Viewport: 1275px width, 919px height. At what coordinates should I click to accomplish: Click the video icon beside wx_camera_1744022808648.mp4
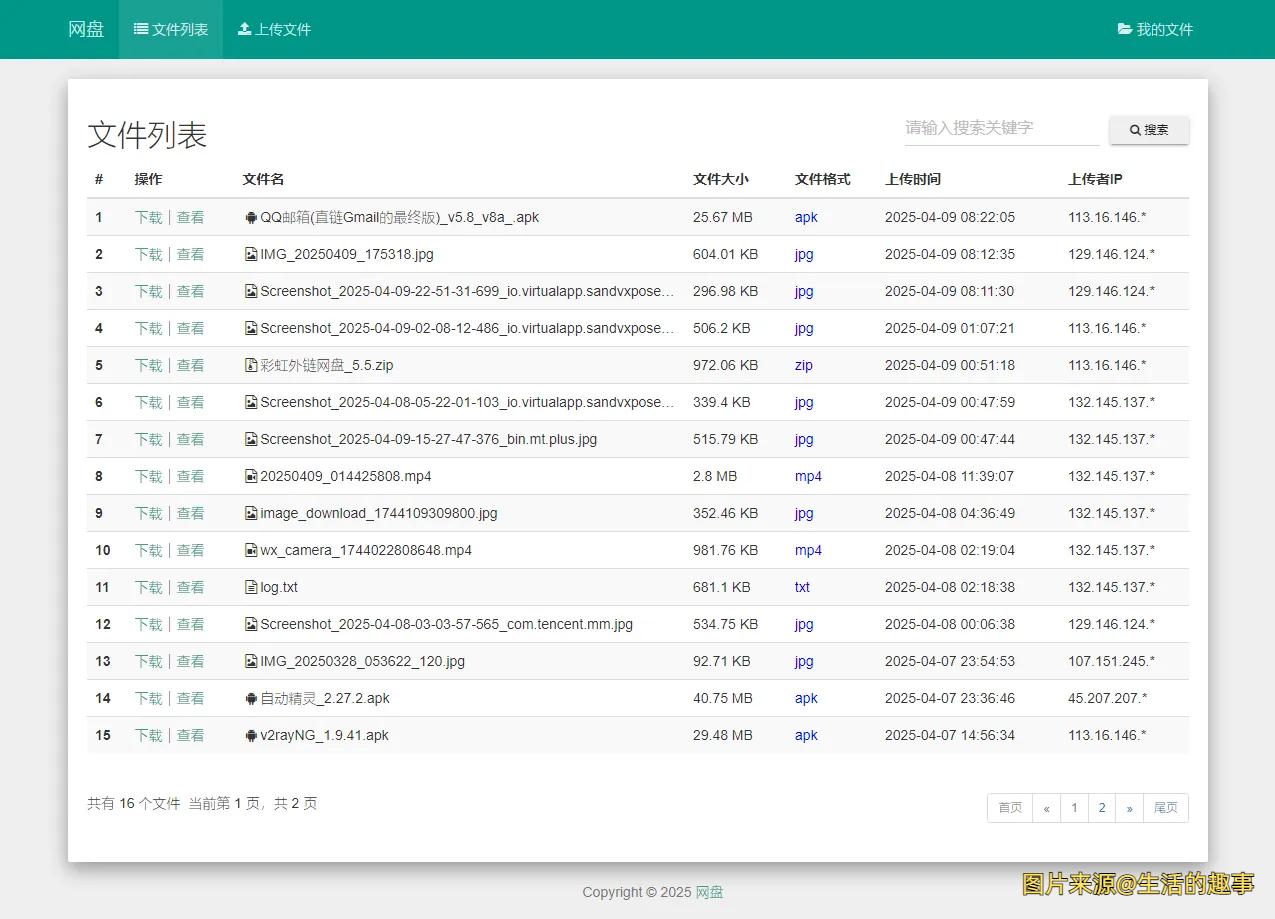click(x=251, y=550)
